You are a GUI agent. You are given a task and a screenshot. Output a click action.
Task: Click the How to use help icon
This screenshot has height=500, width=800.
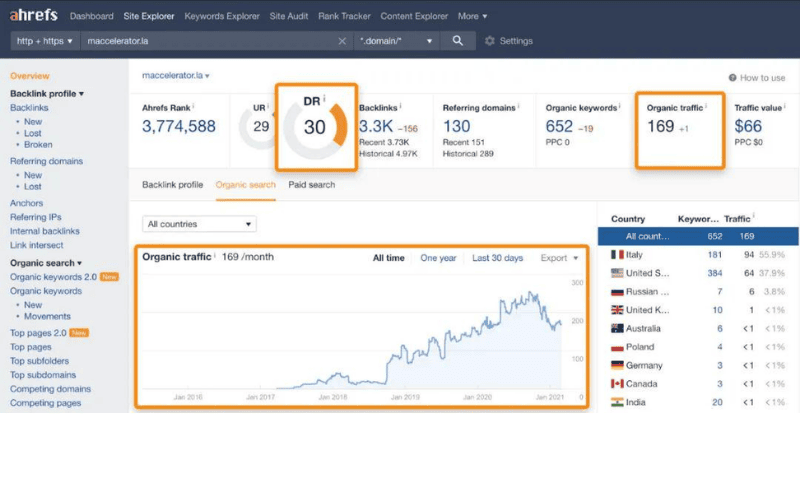click(x=732, y=78)
